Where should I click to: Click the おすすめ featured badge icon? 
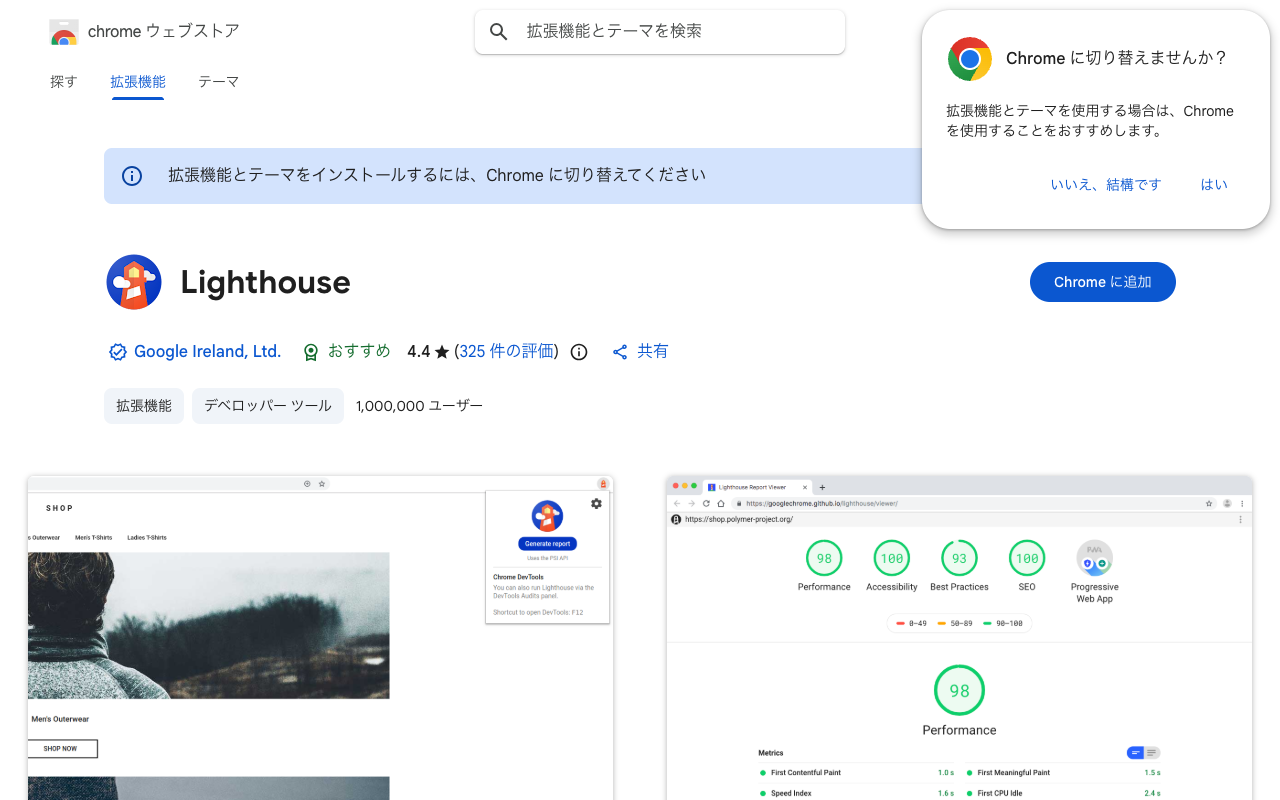(310, 351)
